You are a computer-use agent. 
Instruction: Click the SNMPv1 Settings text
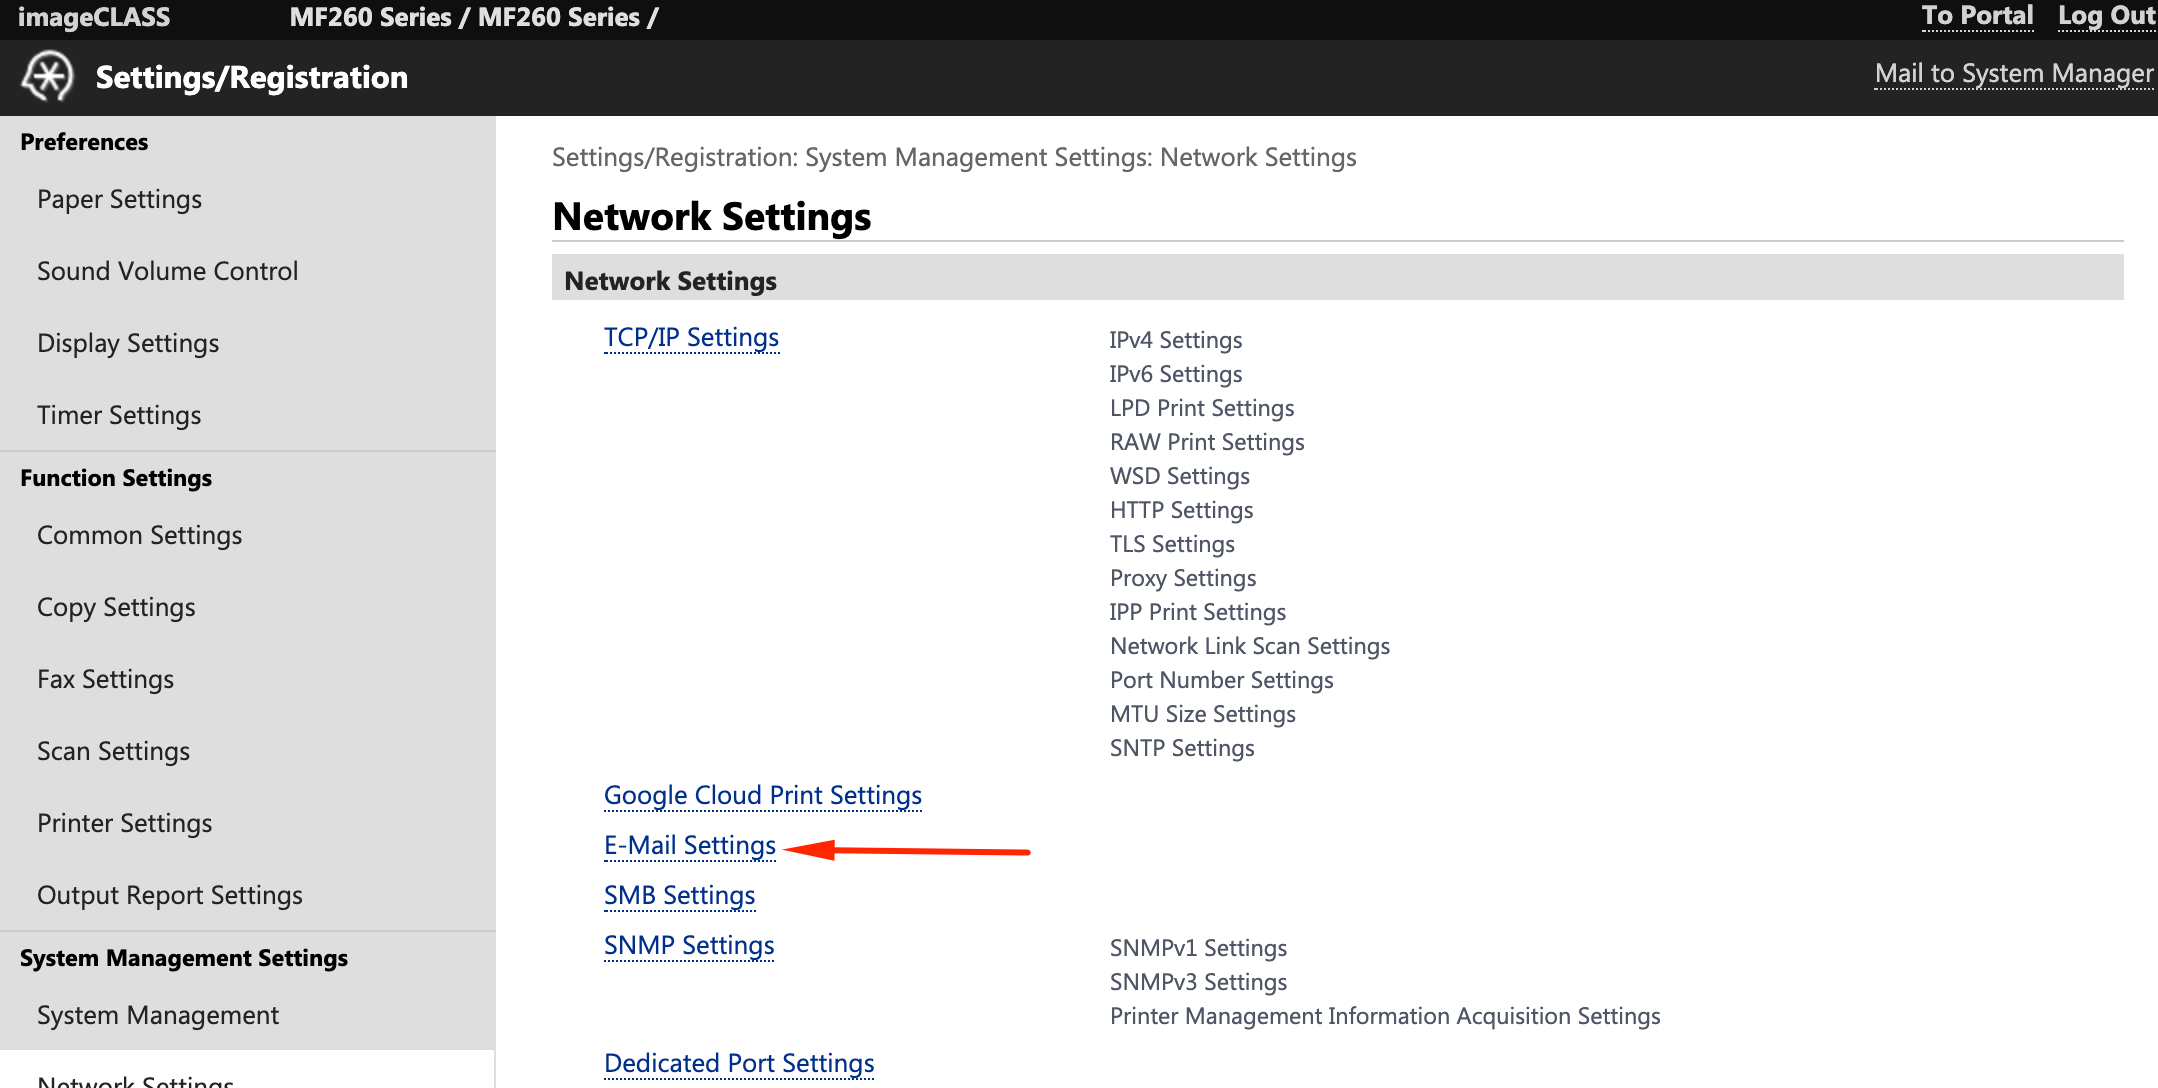point(1198,948)
